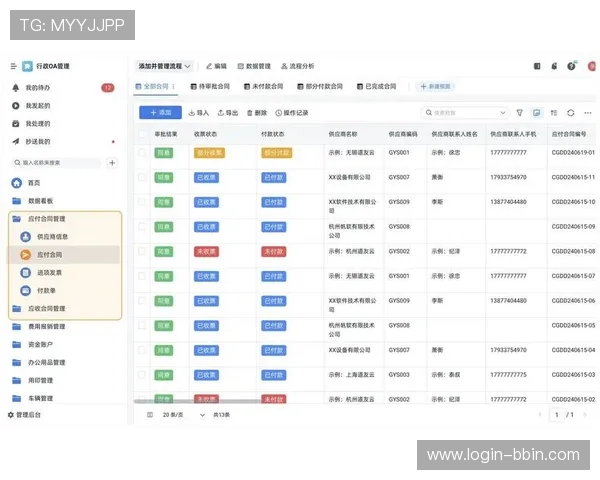Check the row CGDD240615-05

click(142, 325)
